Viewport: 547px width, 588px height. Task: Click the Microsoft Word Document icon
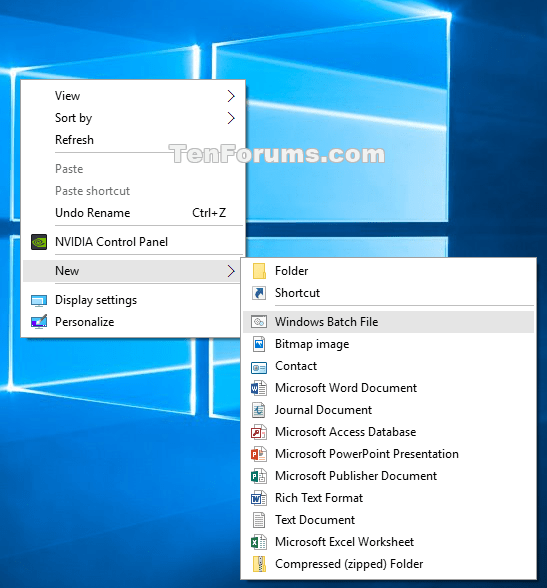tap(259, 388)
